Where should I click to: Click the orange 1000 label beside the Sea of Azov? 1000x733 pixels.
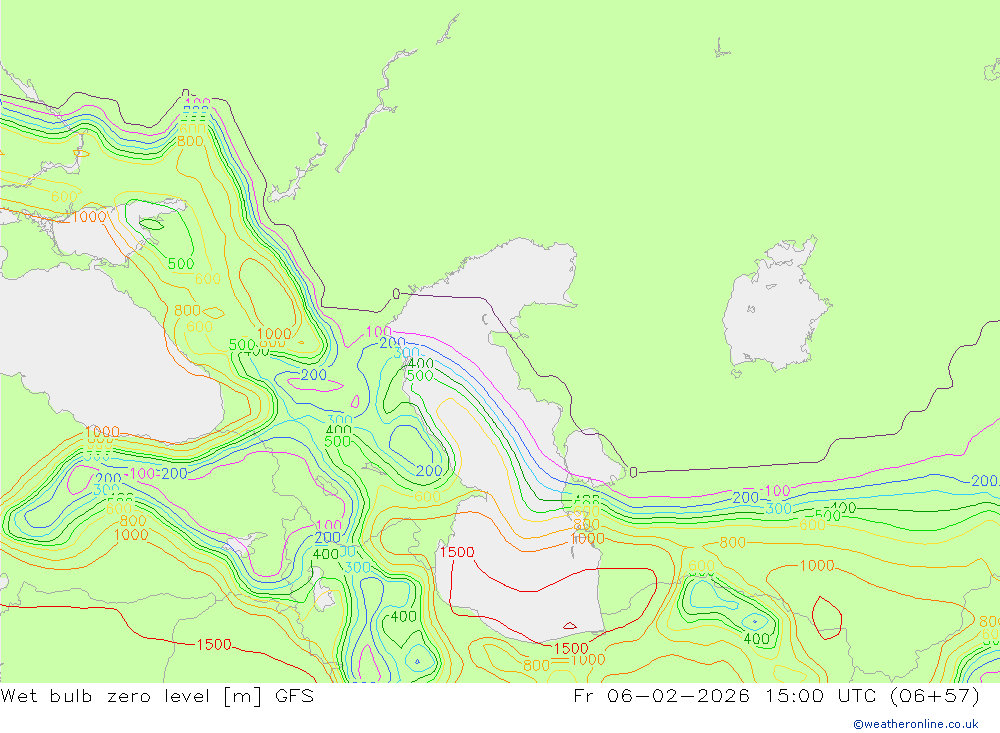[x=89, y=217]
